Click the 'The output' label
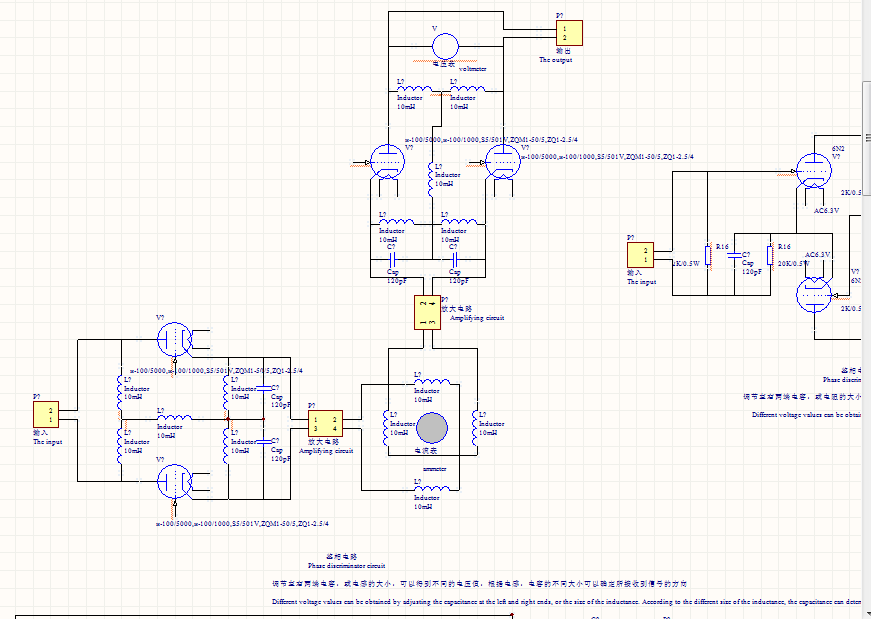 pyautogui.click(x=555, y=59)
